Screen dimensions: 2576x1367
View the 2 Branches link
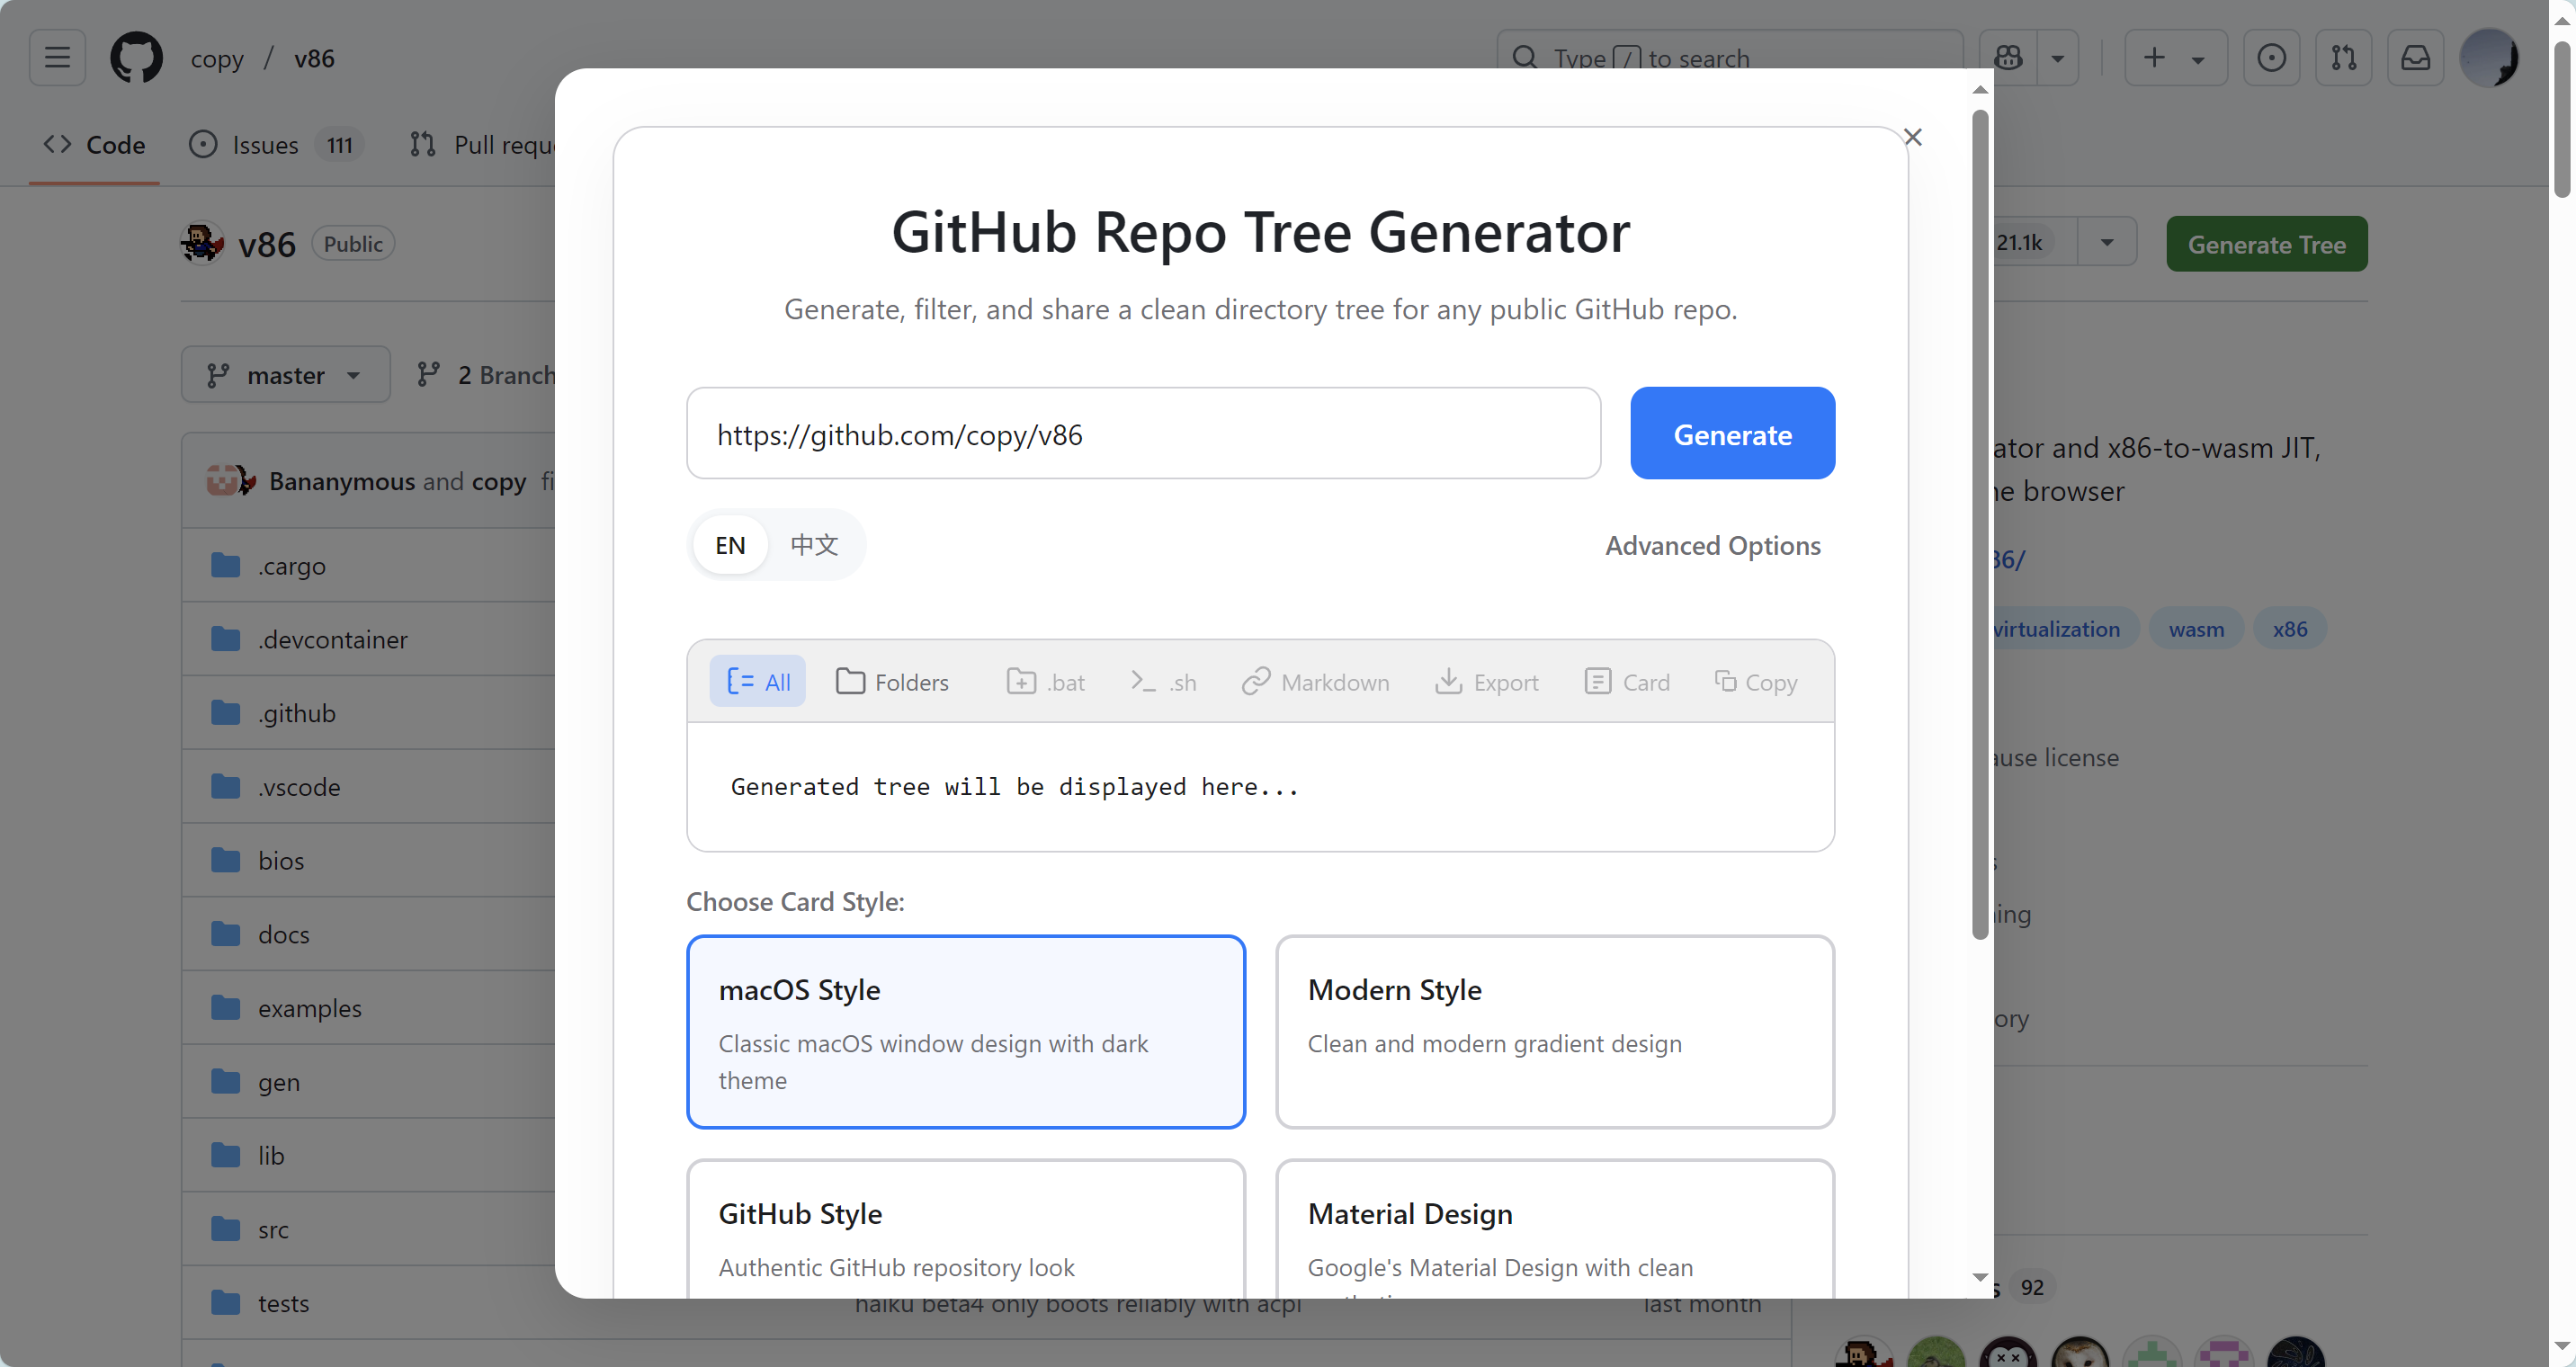(x=486, y=375)
